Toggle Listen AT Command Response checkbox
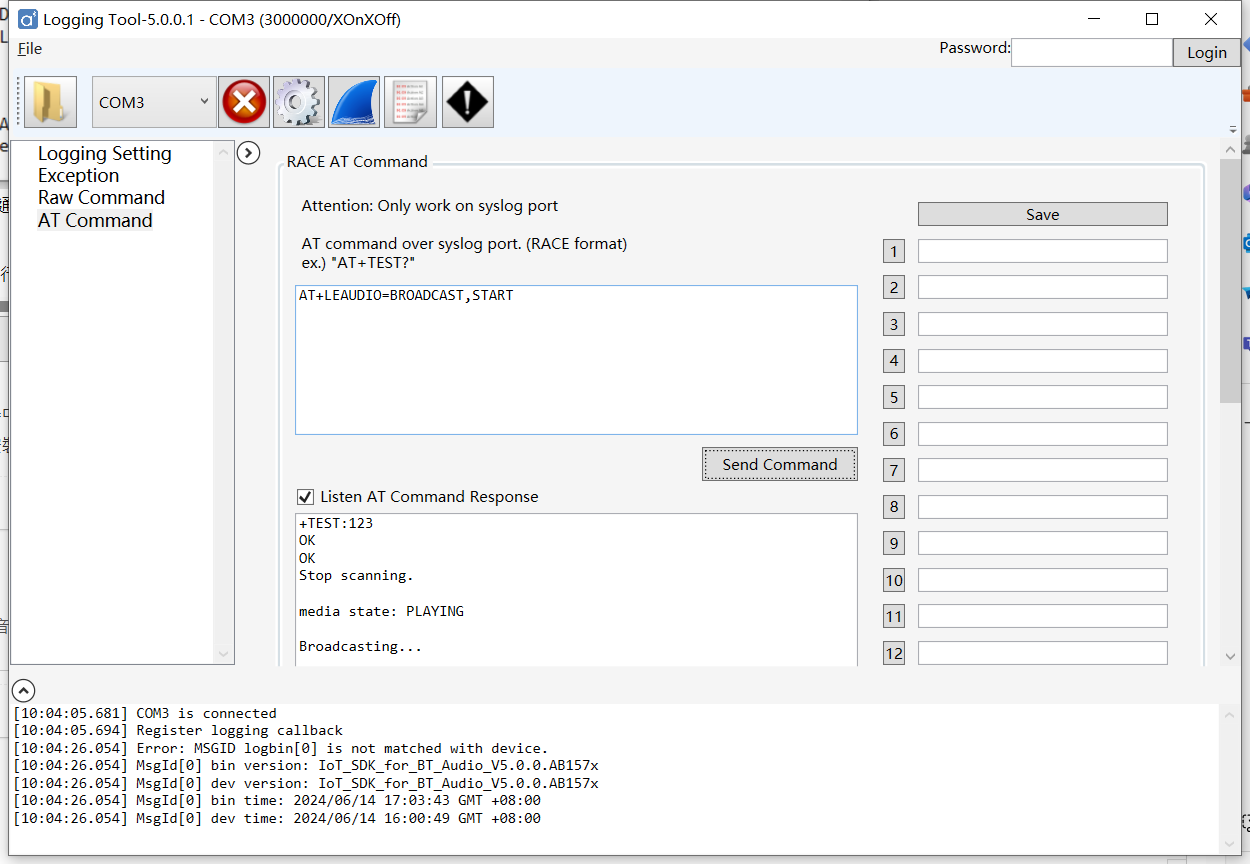 pos(306,497)
